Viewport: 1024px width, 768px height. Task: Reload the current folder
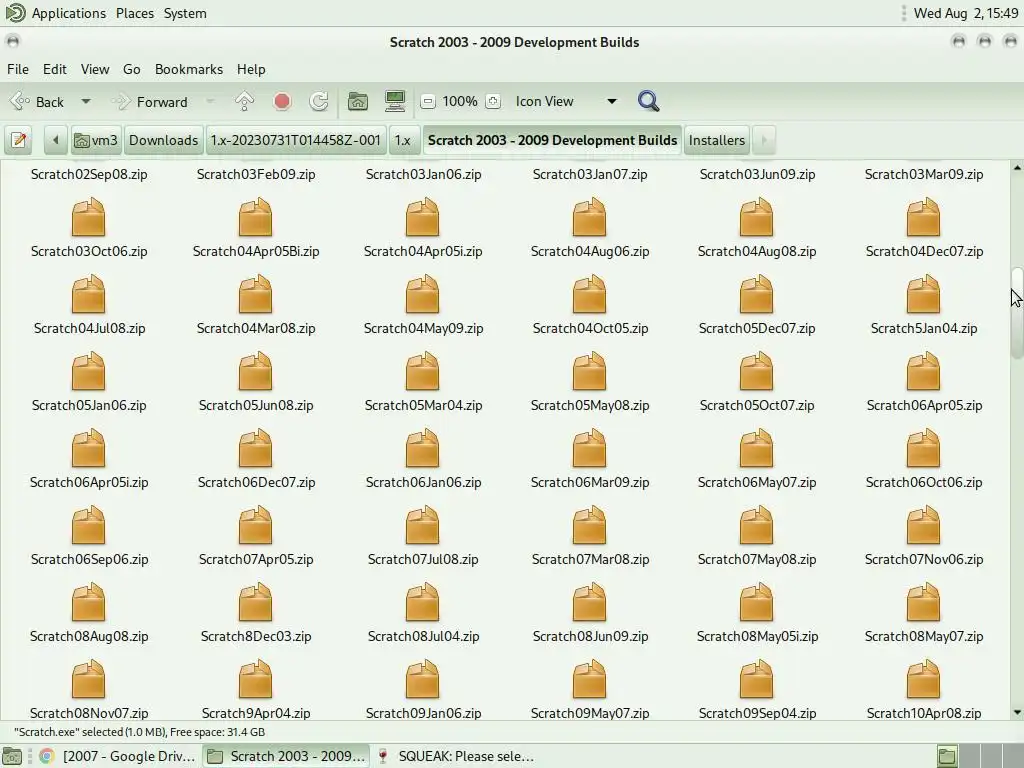click(319, 101)
